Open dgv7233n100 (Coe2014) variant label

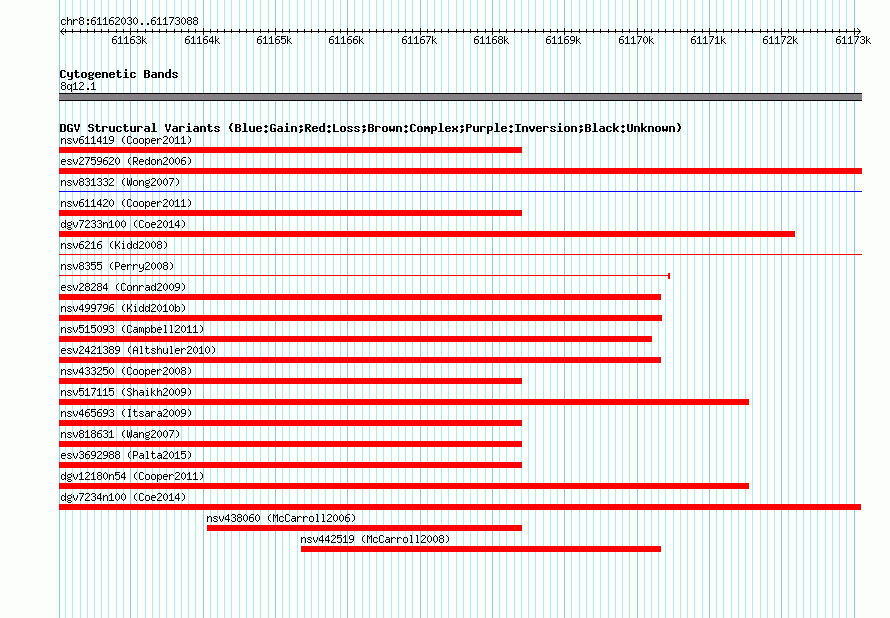(123, 224)
